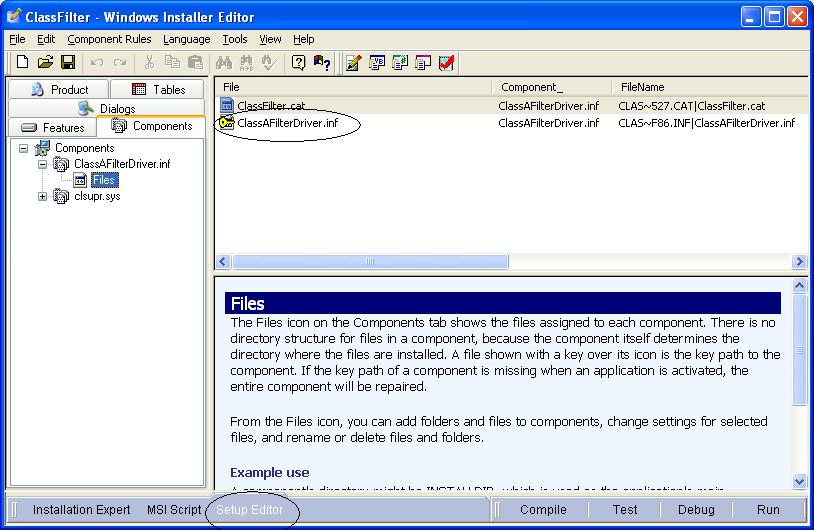Screen dimensions: 814x530
Task: Click Component_ cell in the ClassFilter.cat row
Action: click(549, 106)
